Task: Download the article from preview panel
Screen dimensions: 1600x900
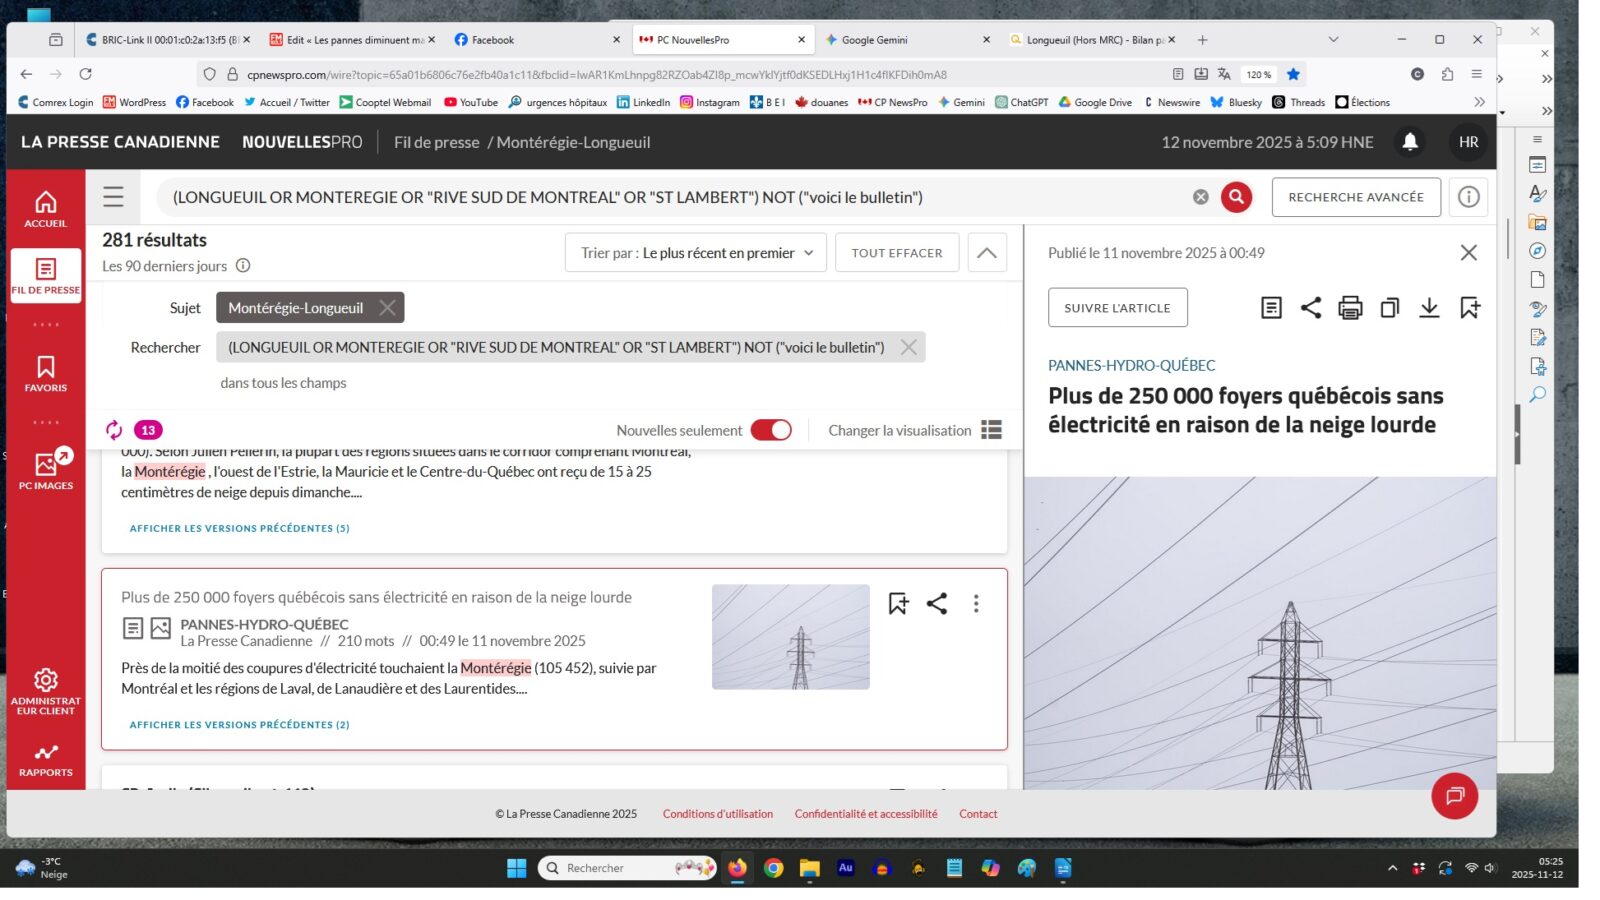Action: pyautogui.click(x=1429, y=308)
